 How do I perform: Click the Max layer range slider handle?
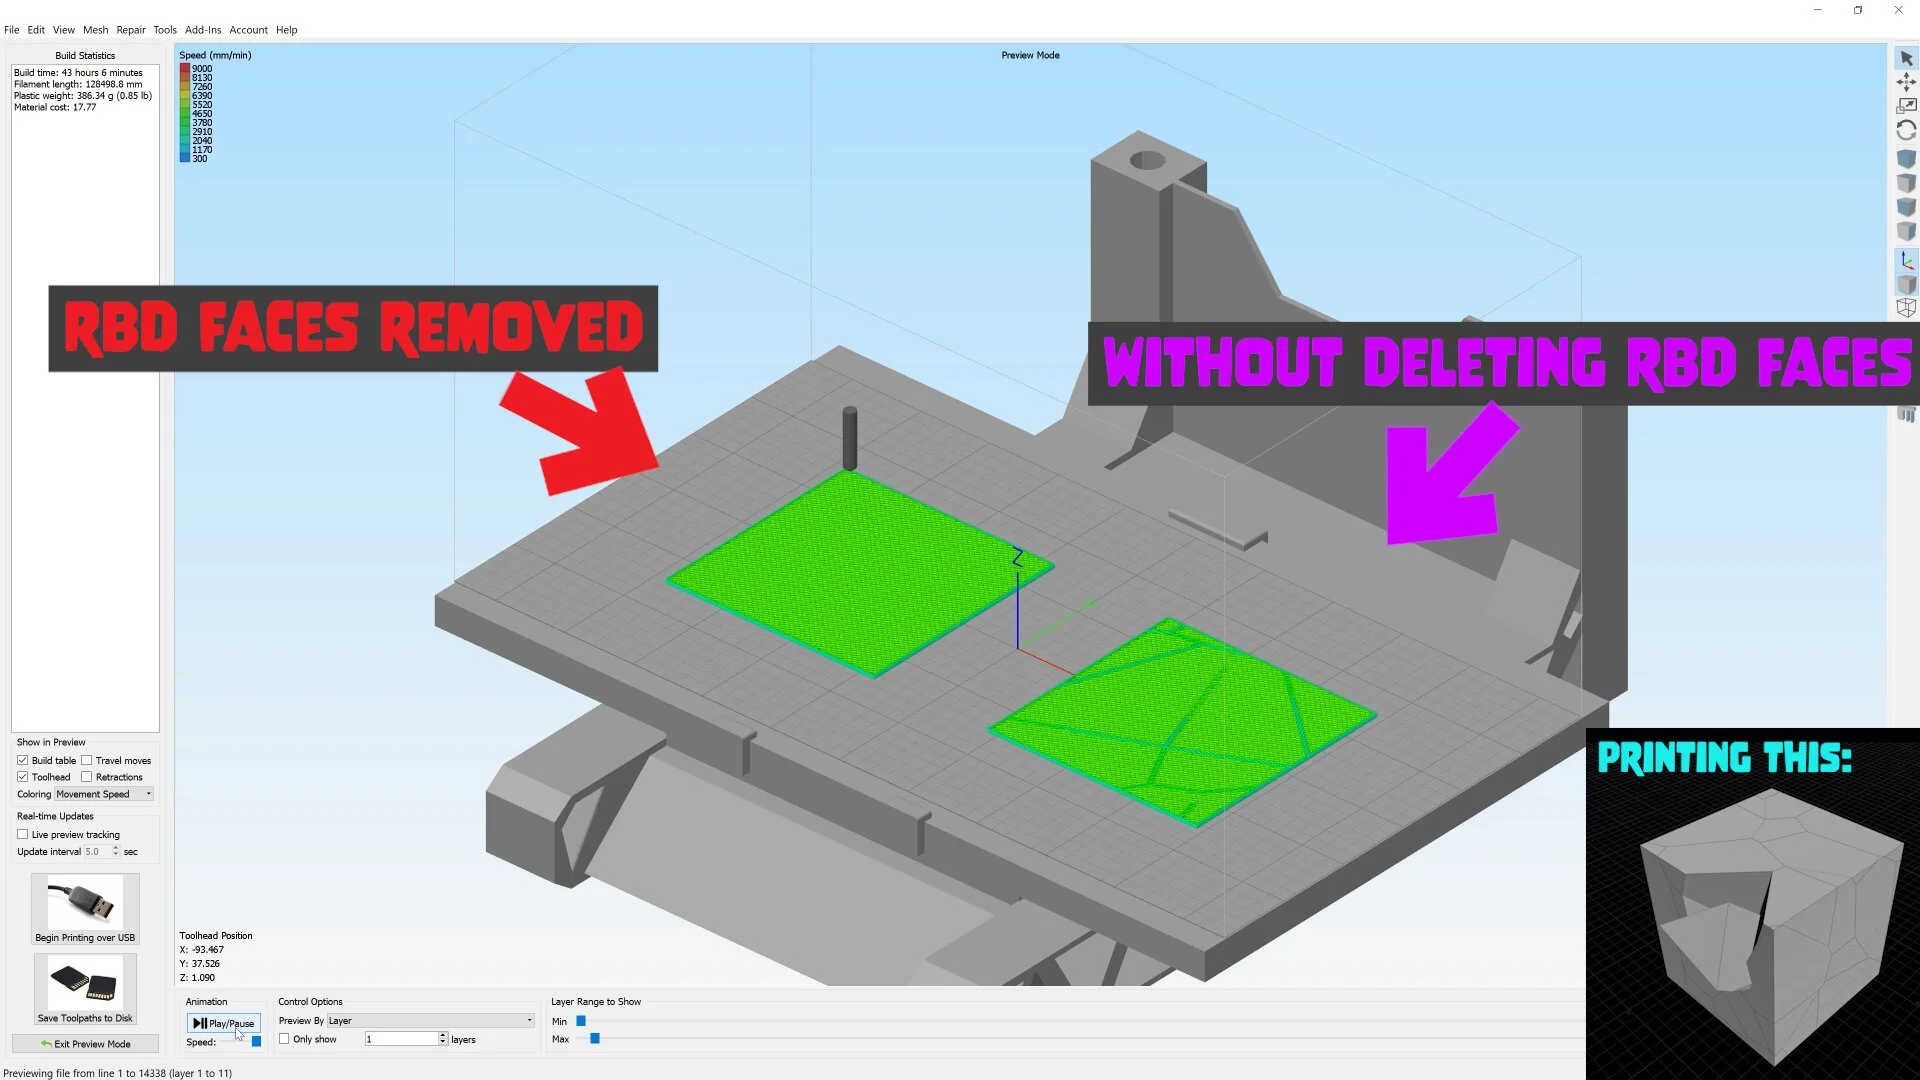click(x=595, y=1039)
